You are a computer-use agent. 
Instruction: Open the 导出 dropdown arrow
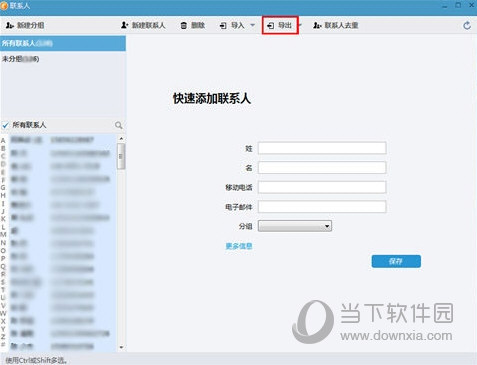[x=300, y=25]
